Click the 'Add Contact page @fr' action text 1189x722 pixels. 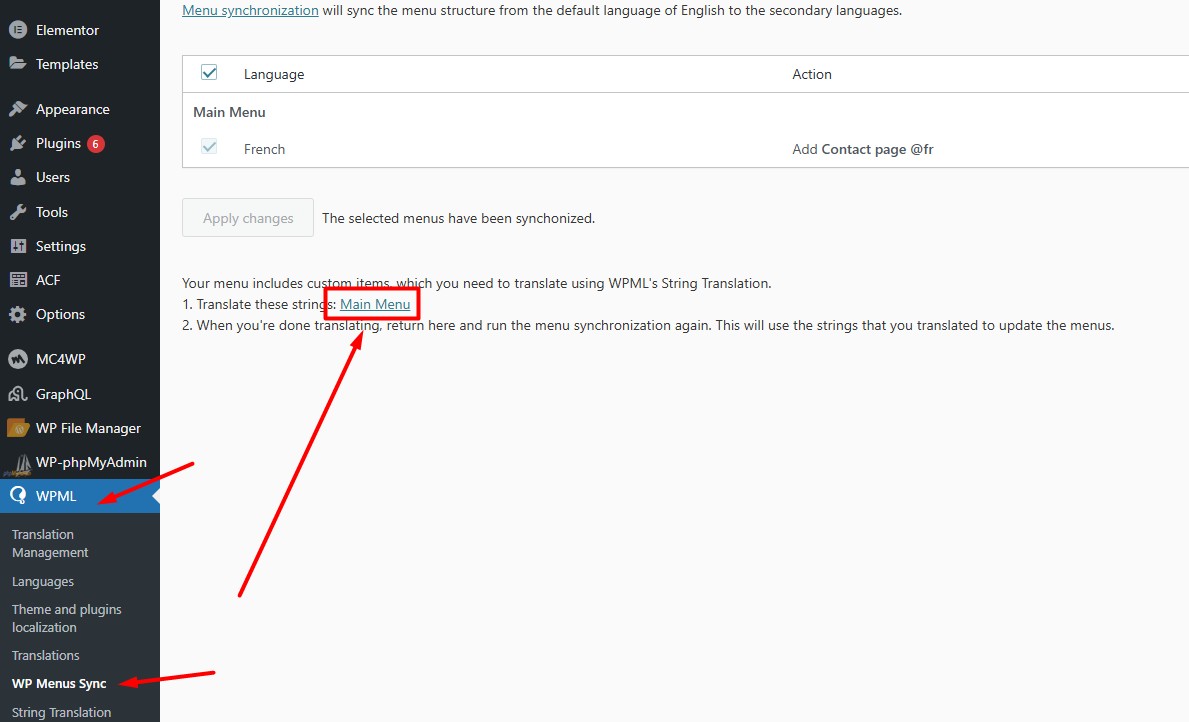863,149
